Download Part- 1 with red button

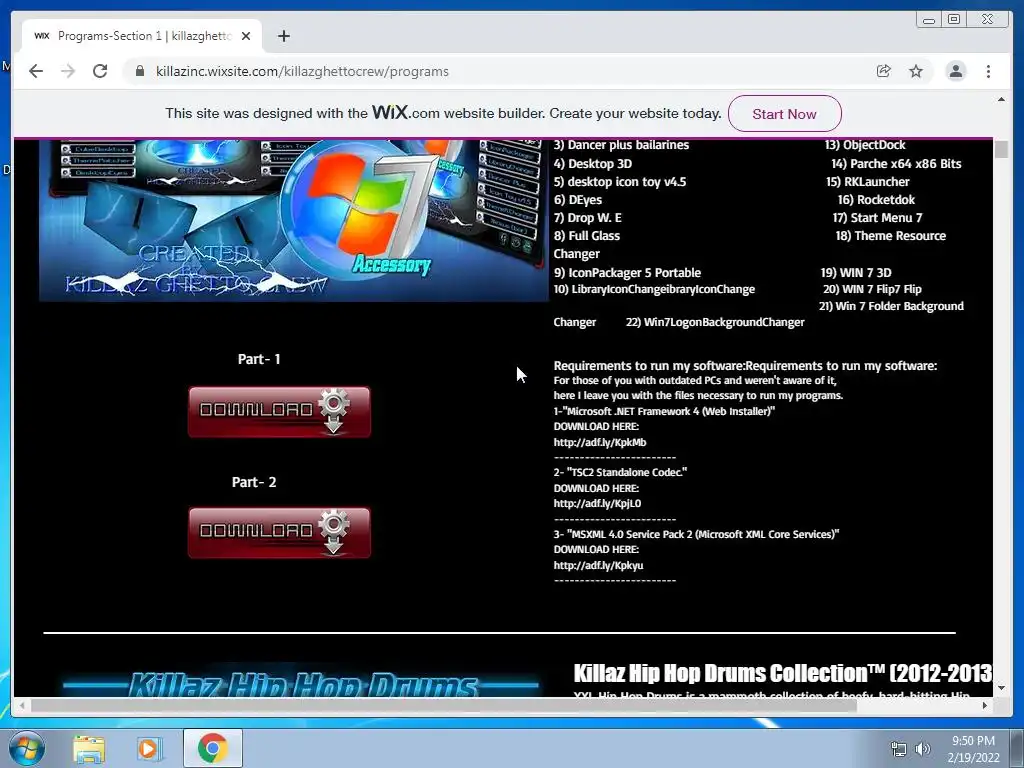click(280, 411)
